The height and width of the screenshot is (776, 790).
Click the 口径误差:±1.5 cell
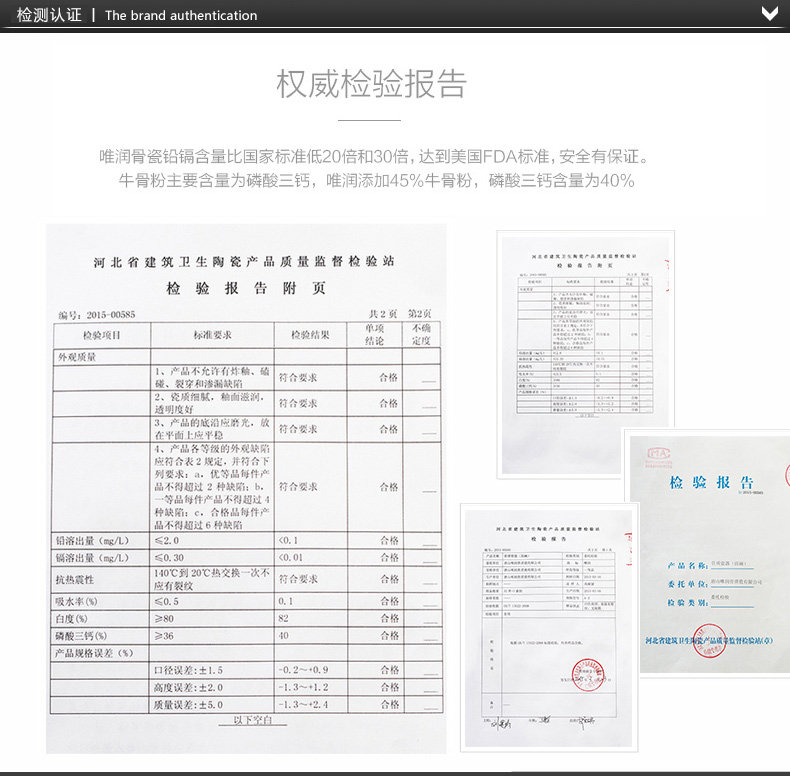click(x=188, y=670)
